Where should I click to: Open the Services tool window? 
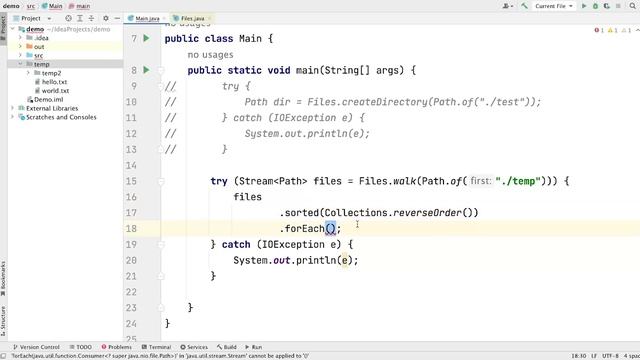[194, 347]
